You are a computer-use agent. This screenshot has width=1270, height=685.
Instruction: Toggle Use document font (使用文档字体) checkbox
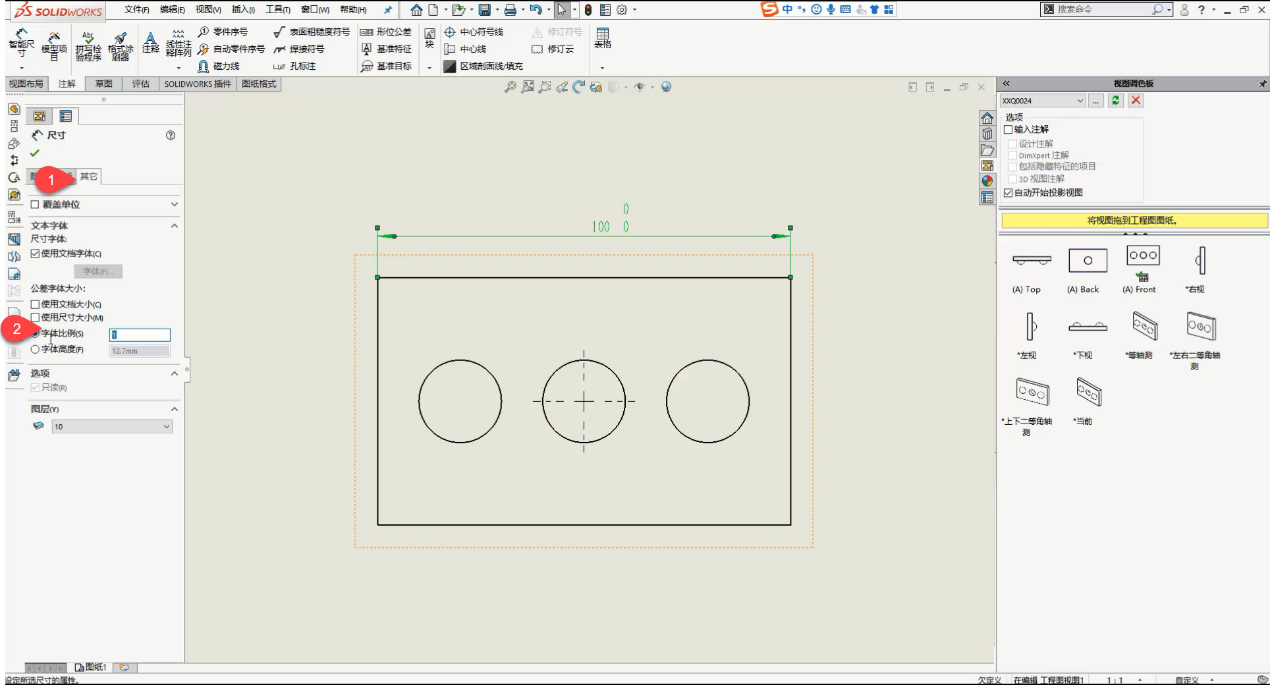pos(35,254)
